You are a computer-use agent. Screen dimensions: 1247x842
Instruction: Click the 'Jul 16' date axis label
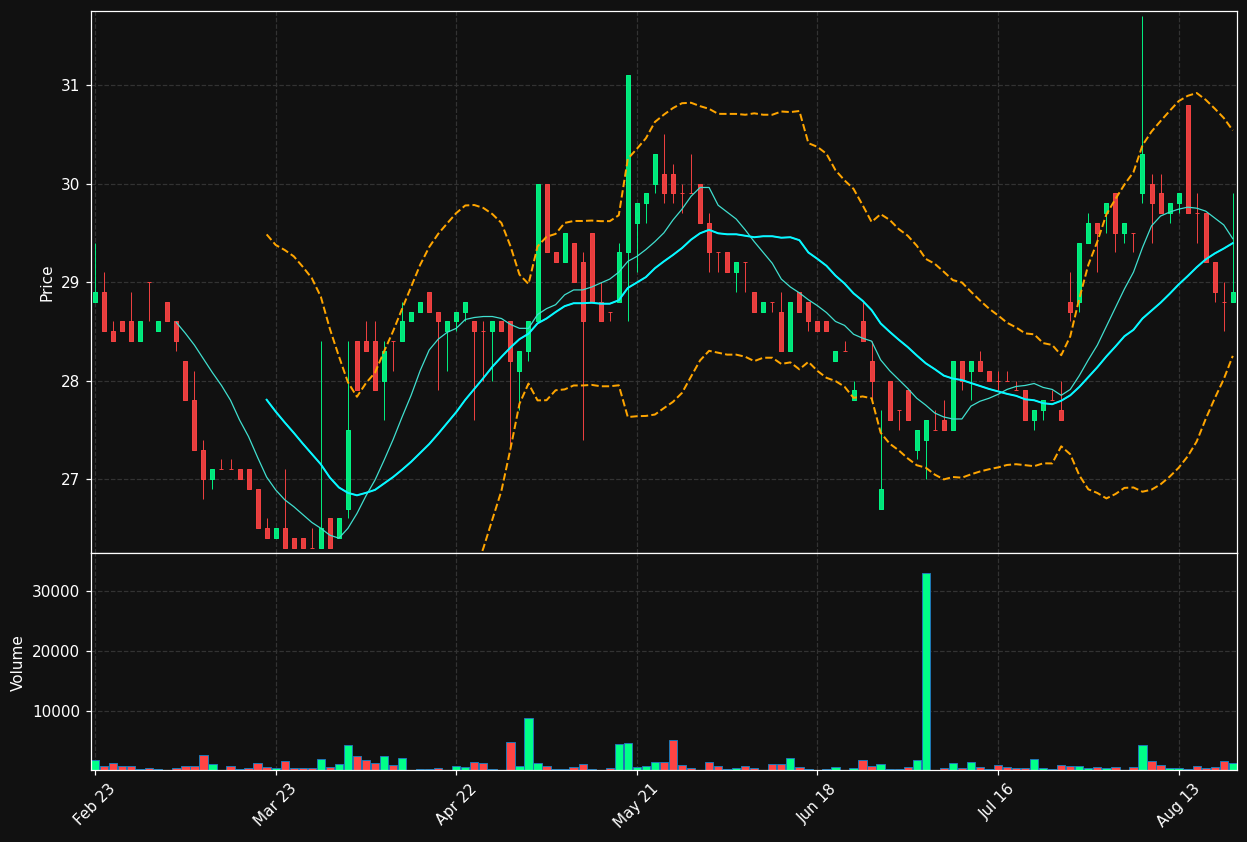[x=997, y=805]
